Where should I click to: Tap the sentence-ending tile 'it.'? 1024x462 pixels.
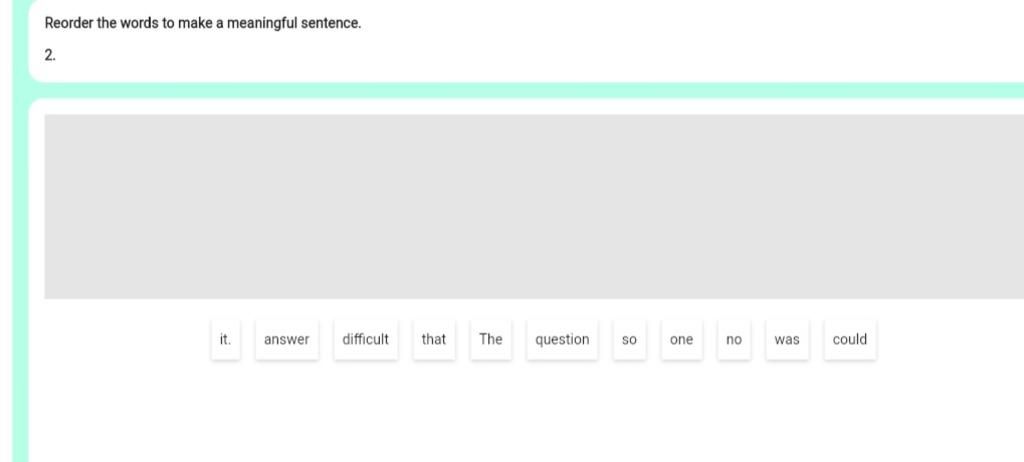point(225,339)
